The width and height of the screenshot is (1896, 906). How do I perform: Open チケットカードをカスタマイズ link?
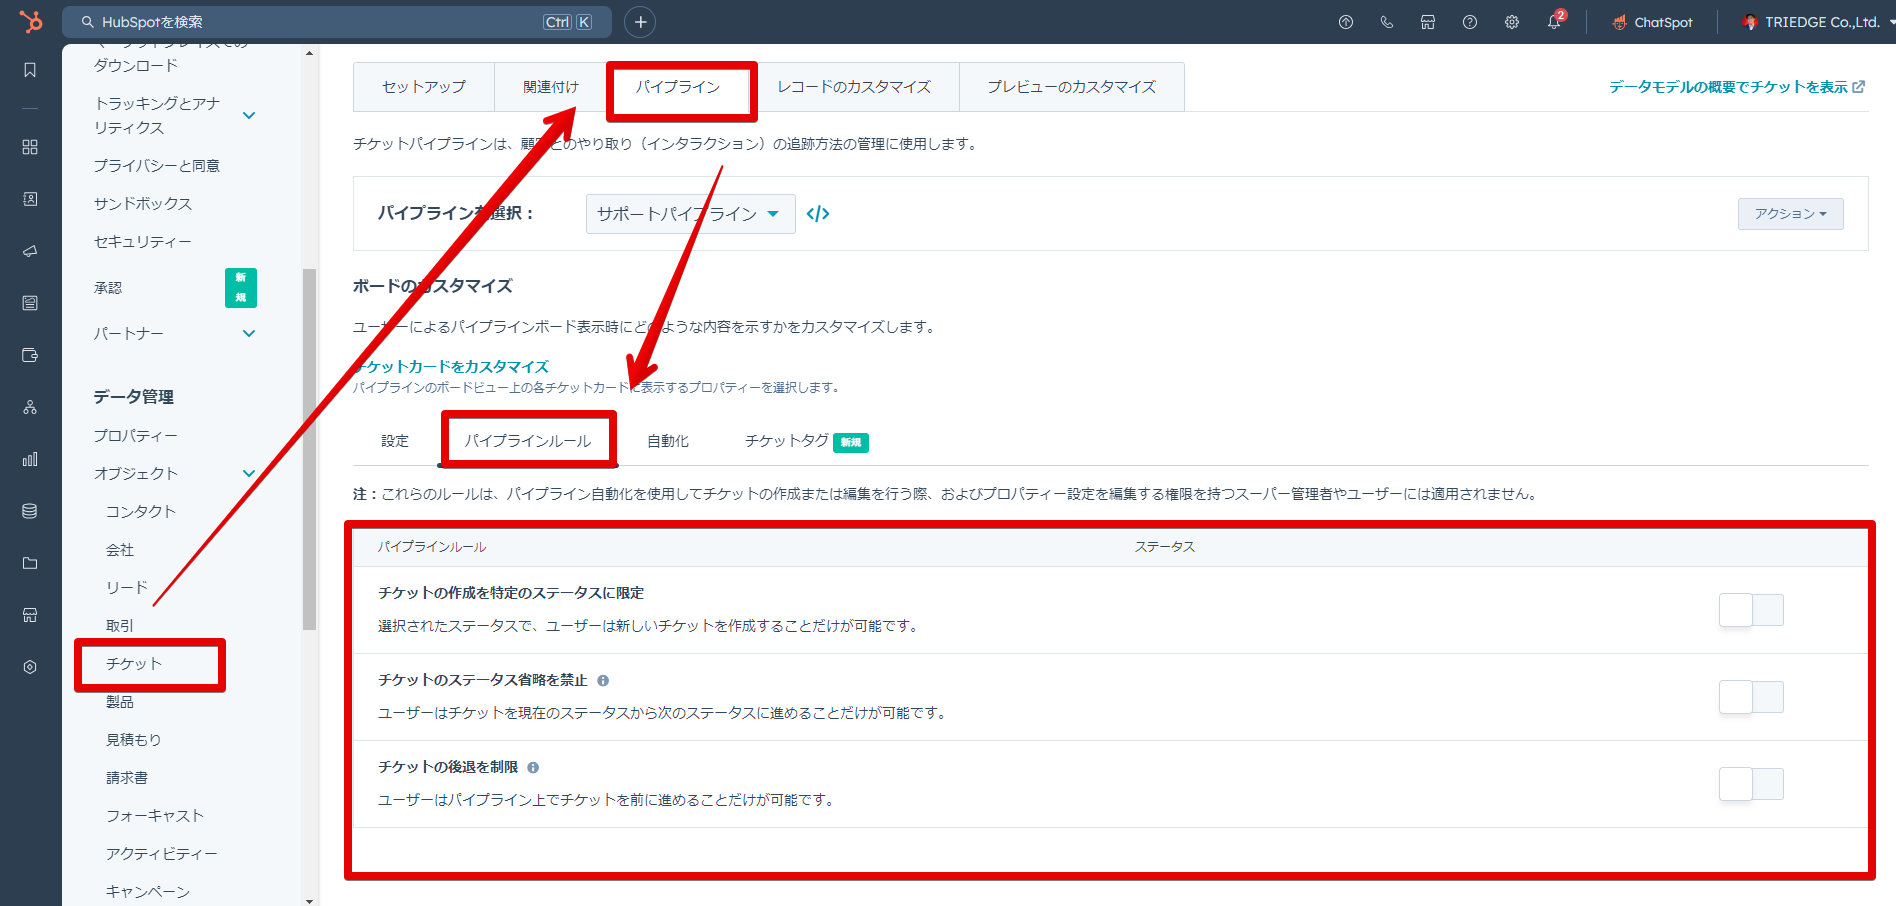(x=452, y=367)
